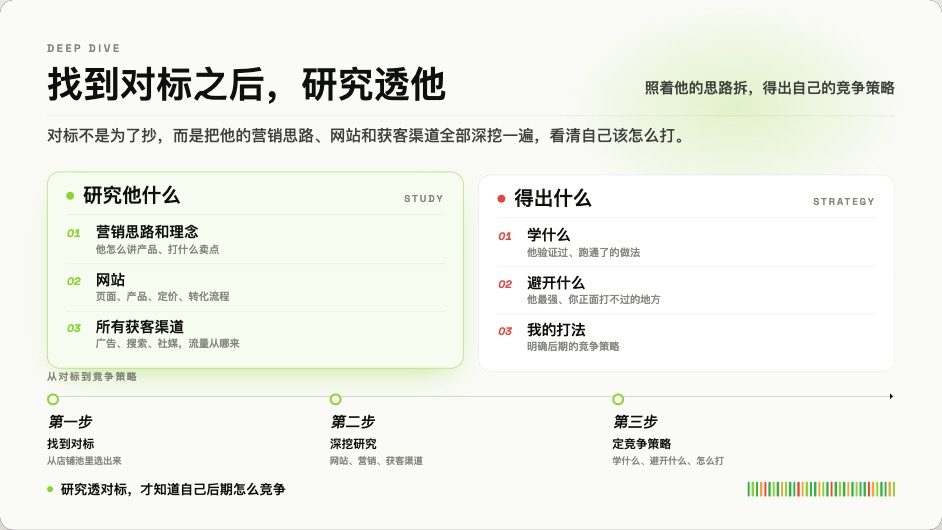
Task: Select item 学什么
Action: (x=548, y=235)
